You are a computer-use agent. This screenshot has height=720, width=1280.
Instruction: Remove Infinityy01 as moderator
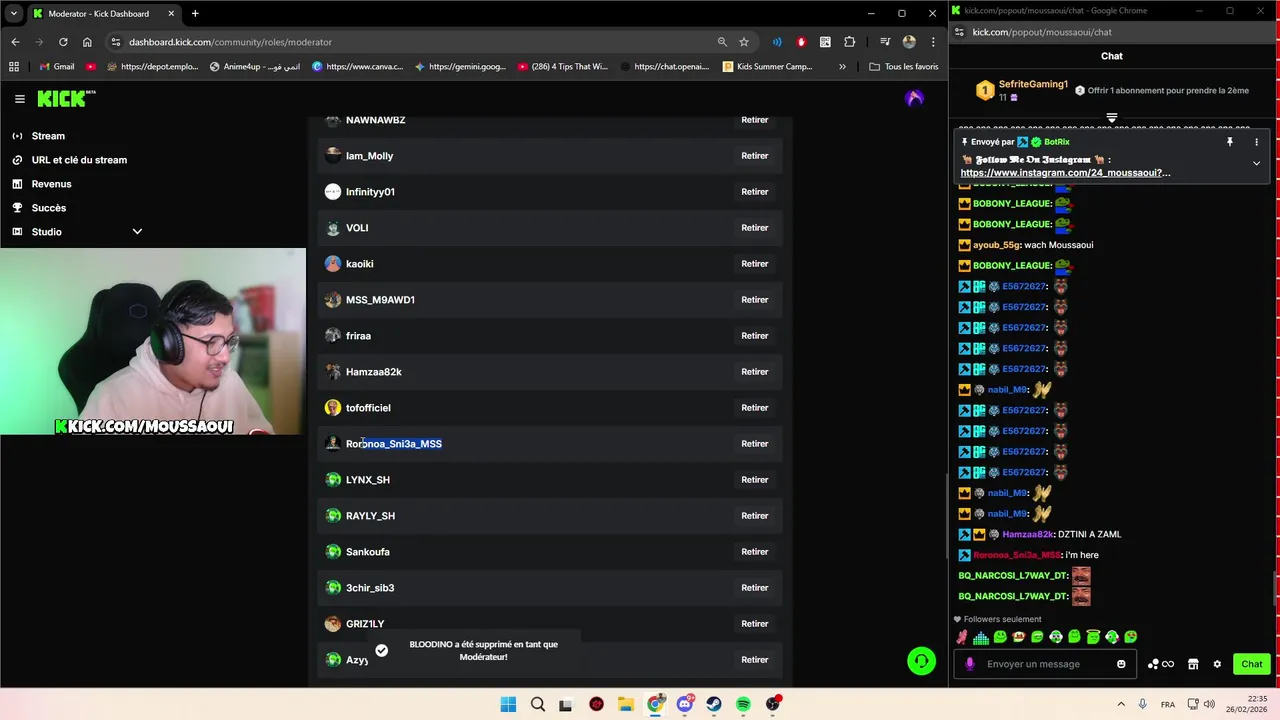click(x=754, y=192)
